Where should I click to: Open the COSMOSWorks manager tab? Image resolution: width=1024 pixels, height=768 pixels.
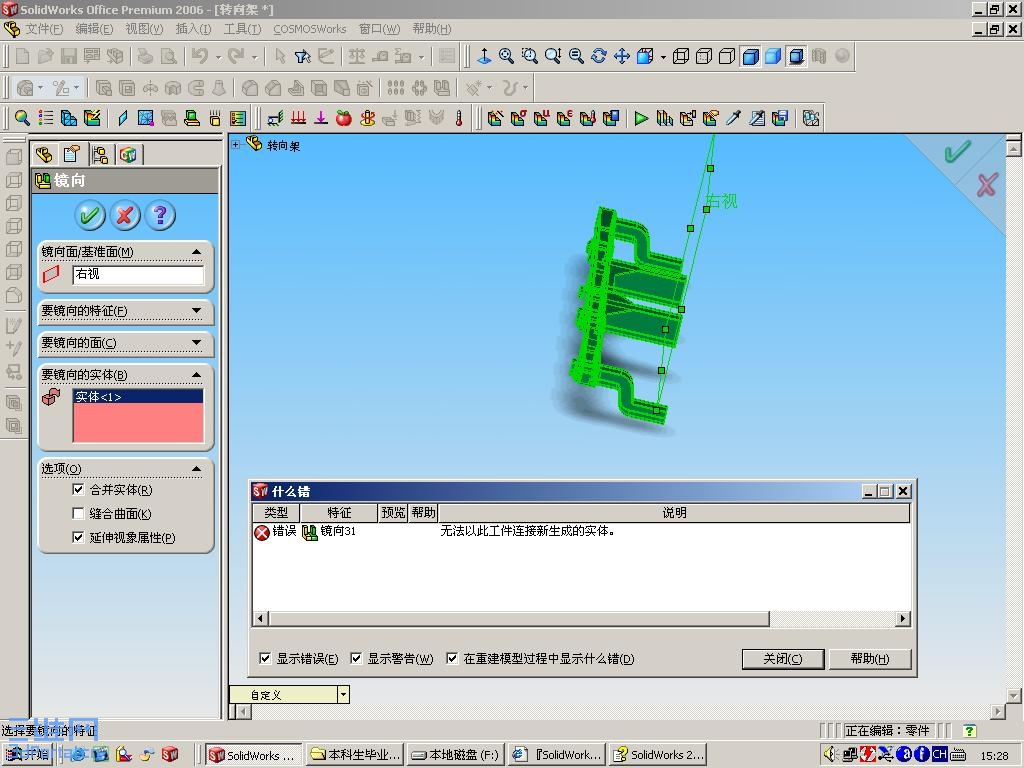[x=128, y=155]
